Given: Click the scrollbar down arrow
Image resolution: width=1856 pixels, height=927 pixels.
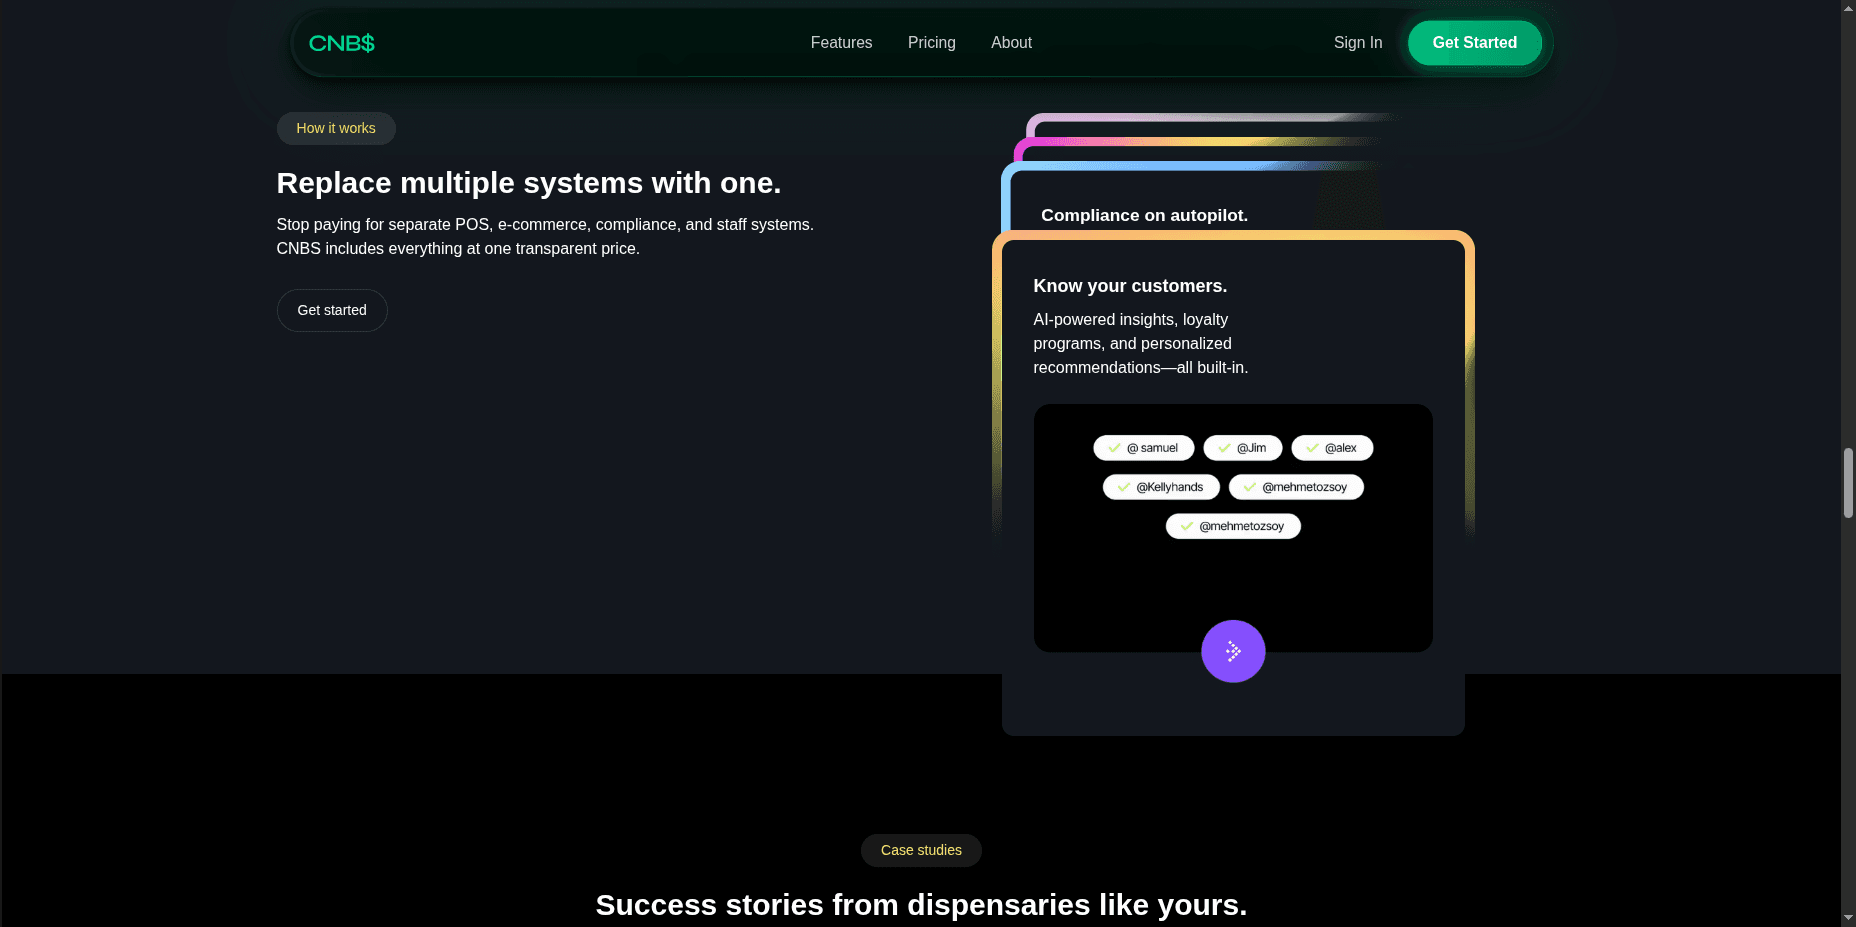Looking at the screenshot, I should (x=1848, y=918).
